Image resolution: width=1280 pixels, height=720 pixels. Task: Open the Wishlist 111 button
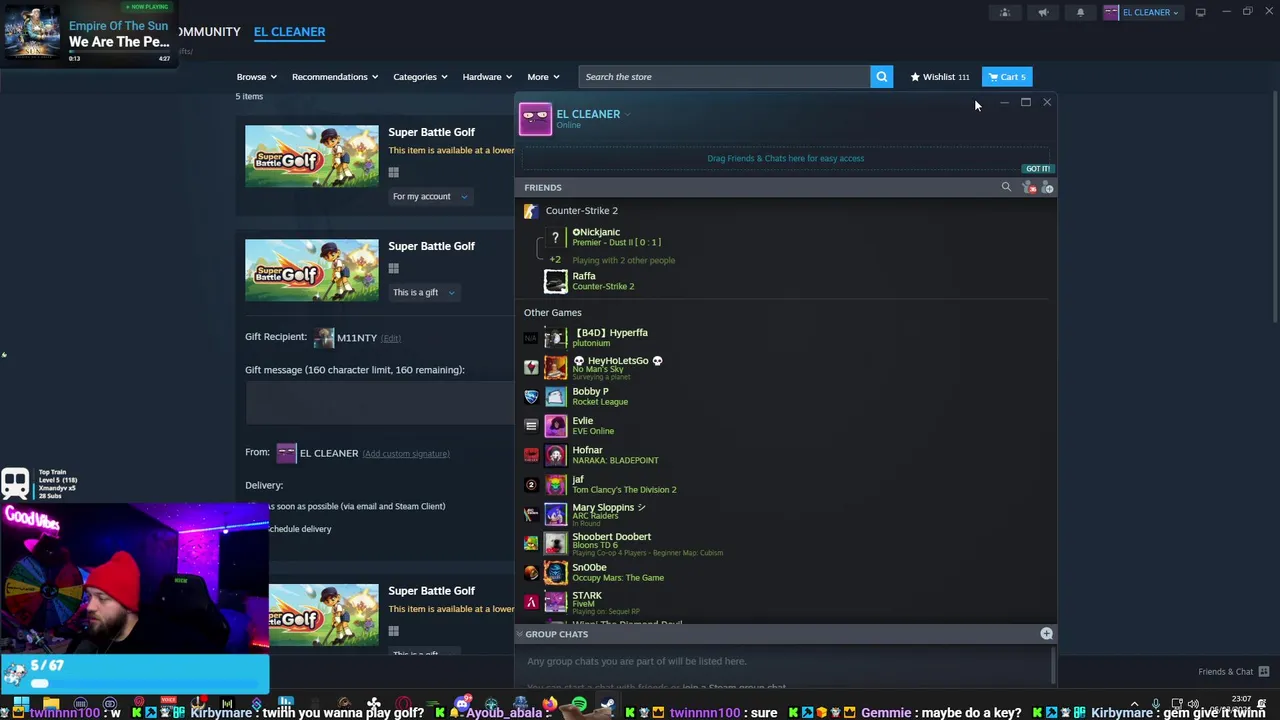pyautogui.click(x=939, y=77)
